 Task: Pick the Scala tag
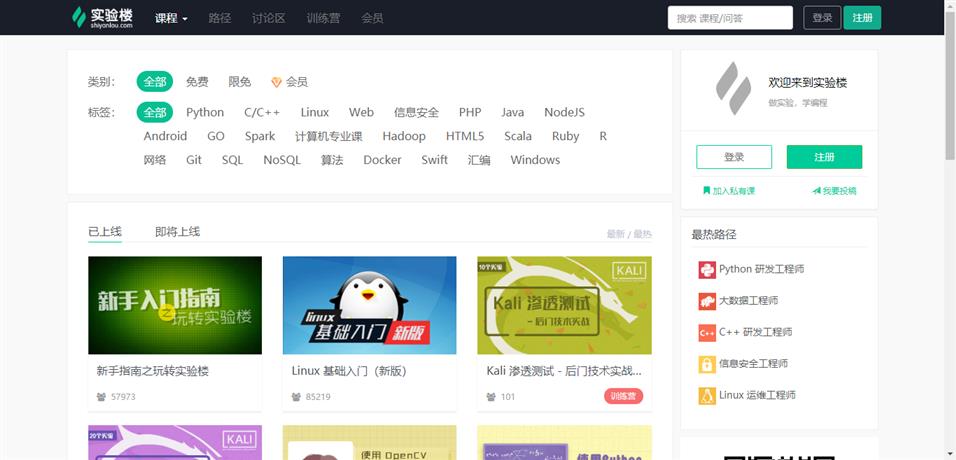click(x=518, y=136)
